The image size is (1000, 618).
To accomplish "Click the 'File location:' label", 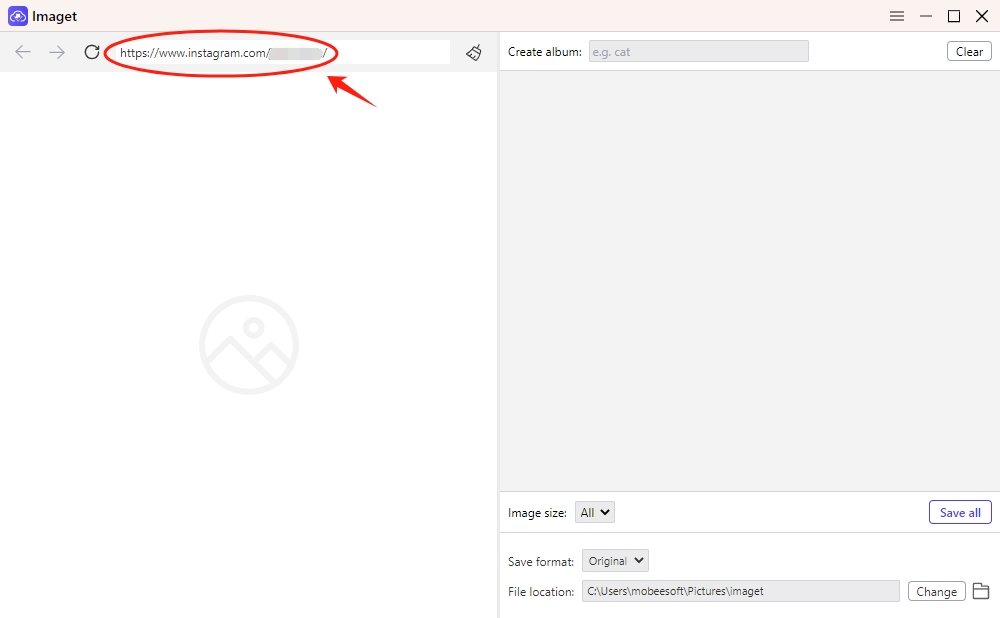I will (541, 592).
